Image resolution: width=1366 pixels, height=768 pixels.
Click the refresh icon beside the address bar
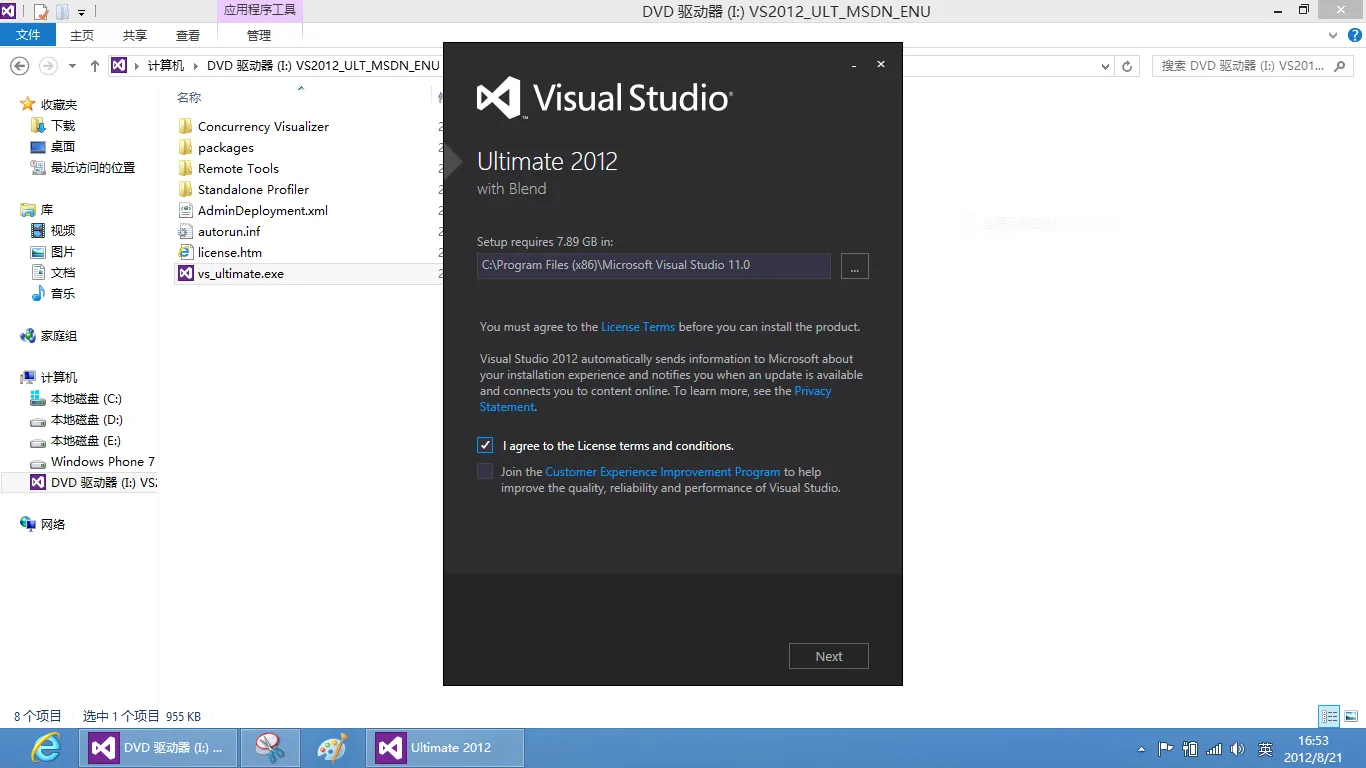1127,66
